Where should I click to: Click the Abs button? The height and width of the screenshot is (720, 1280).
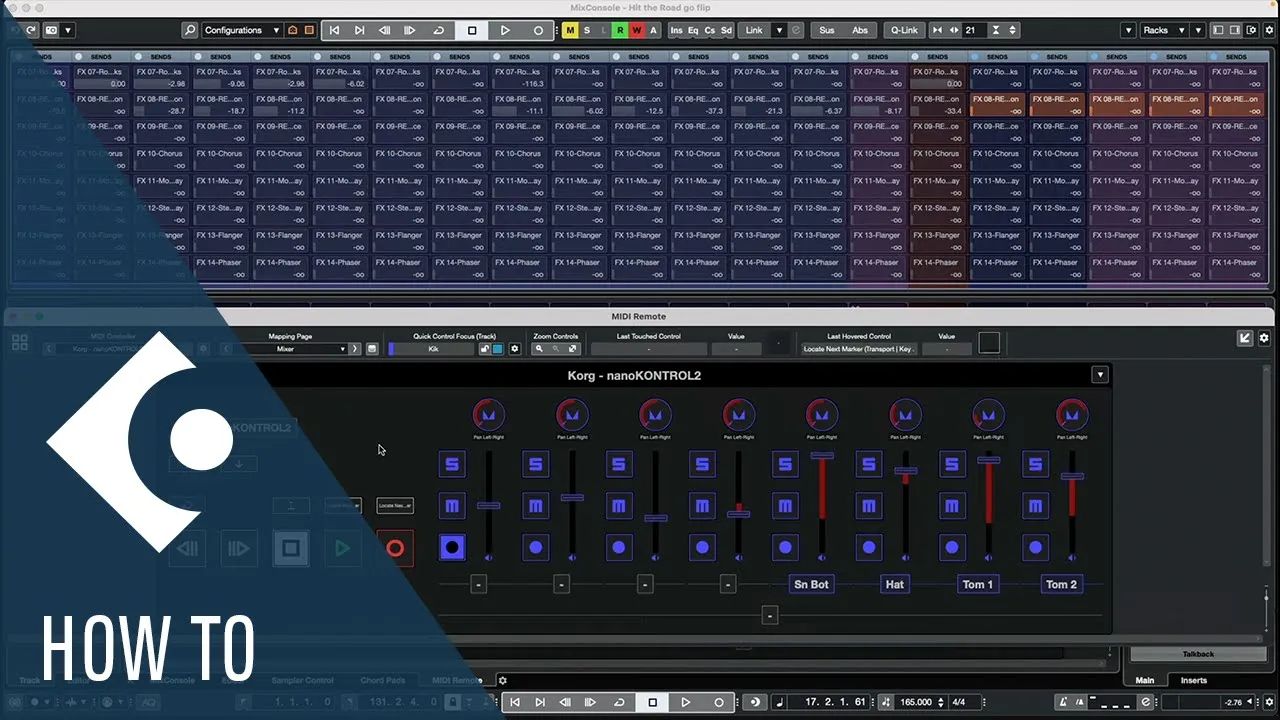[x=860, y=30]
